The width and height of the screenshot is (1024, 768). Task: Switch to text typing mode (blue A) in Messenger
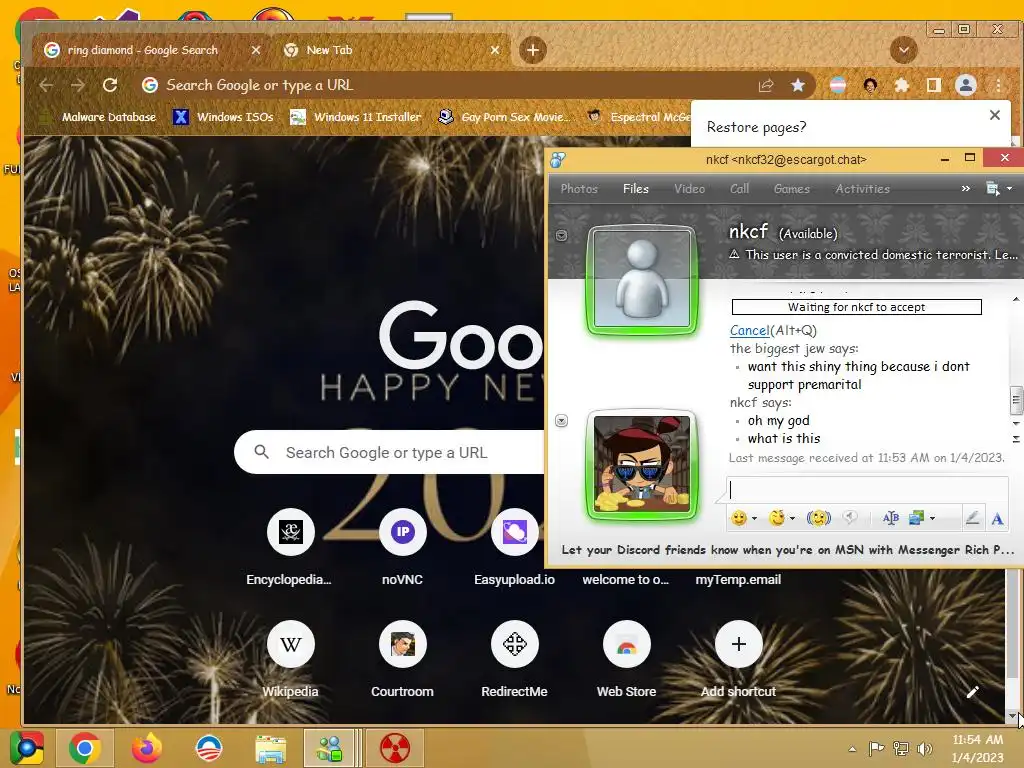point(997,519)
